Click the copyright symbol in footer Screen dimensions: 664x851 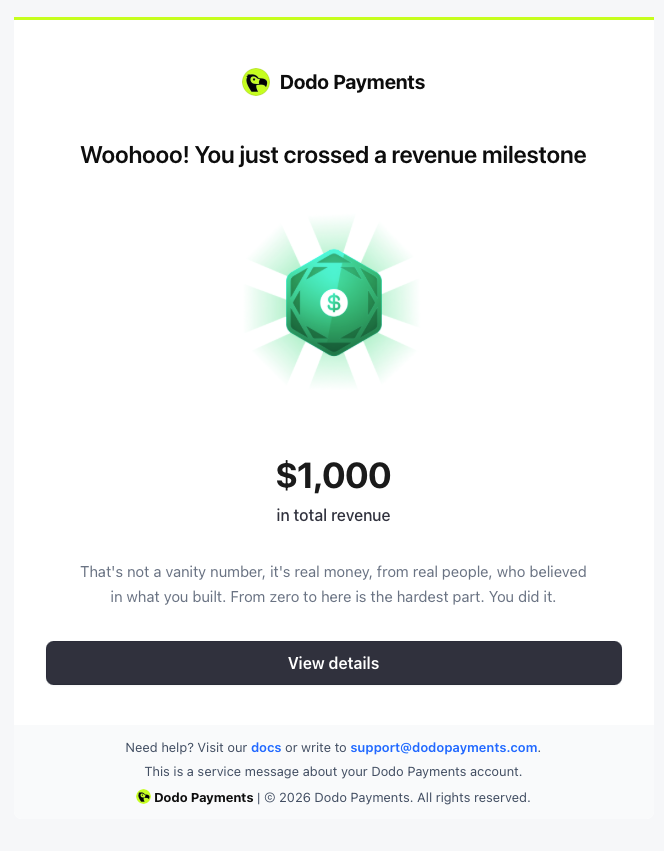pos(270,798)
